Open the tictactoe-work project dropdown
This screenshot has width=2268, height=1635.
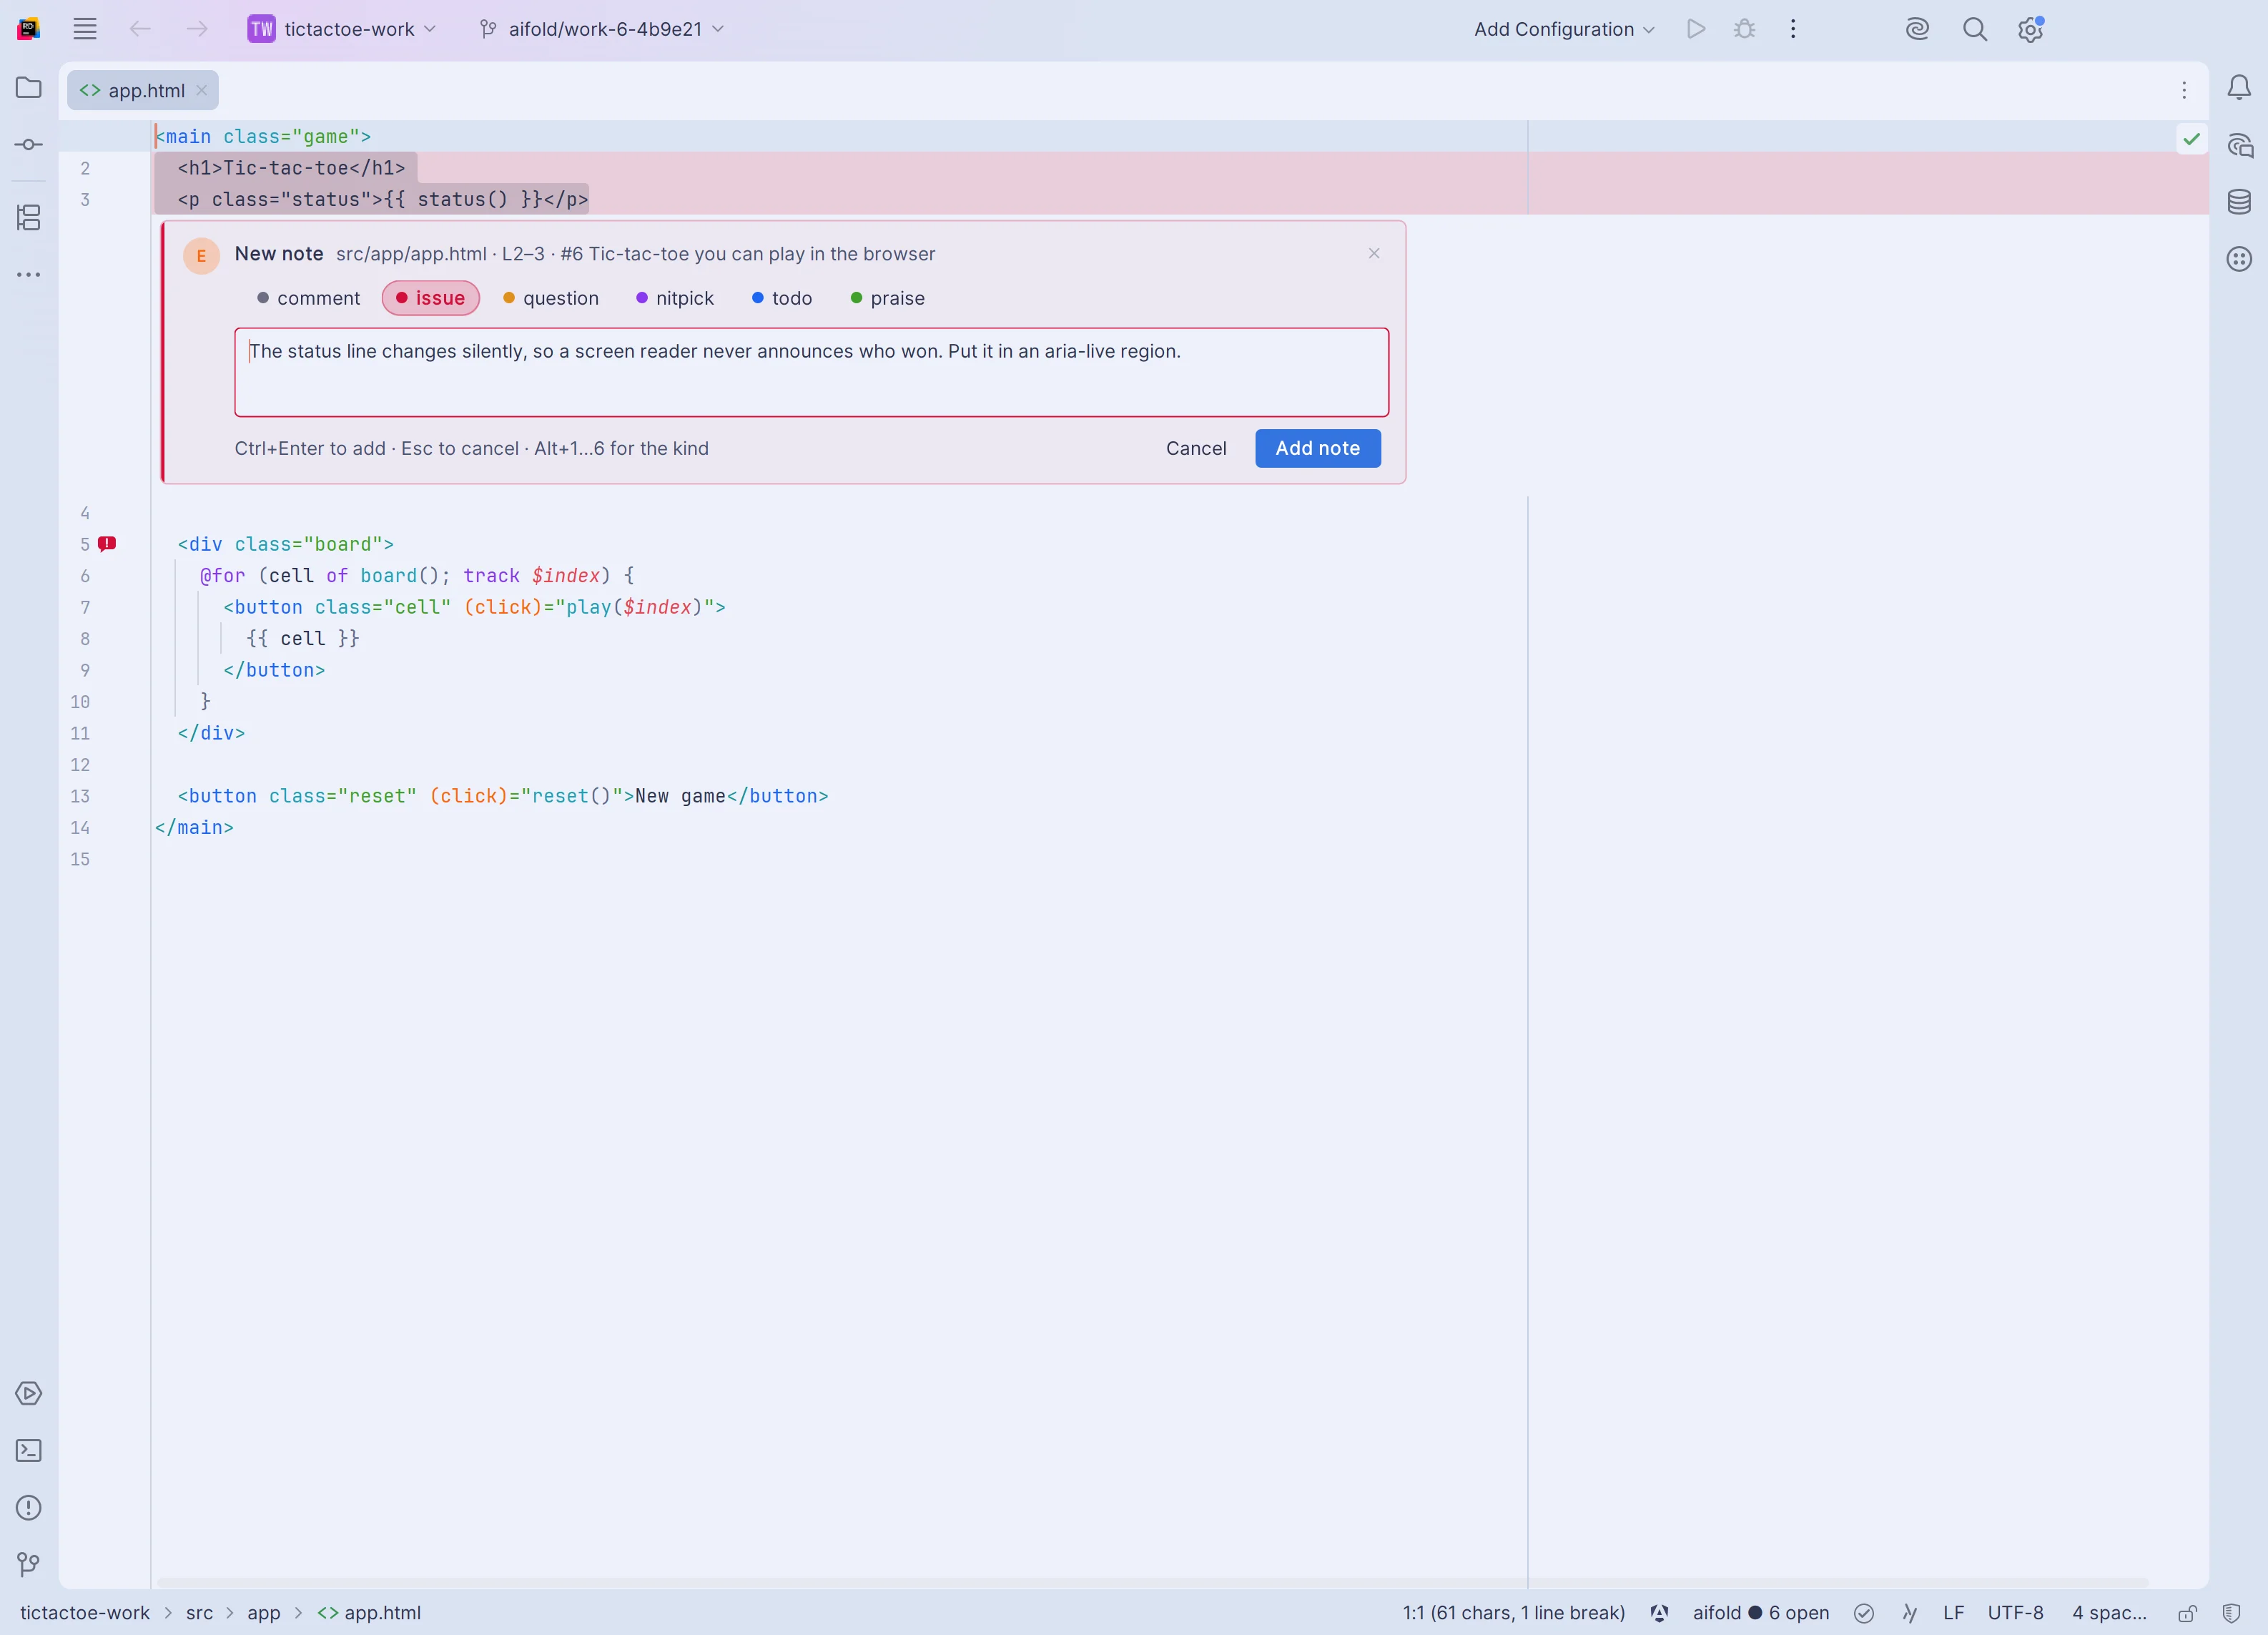pos(342,29)
